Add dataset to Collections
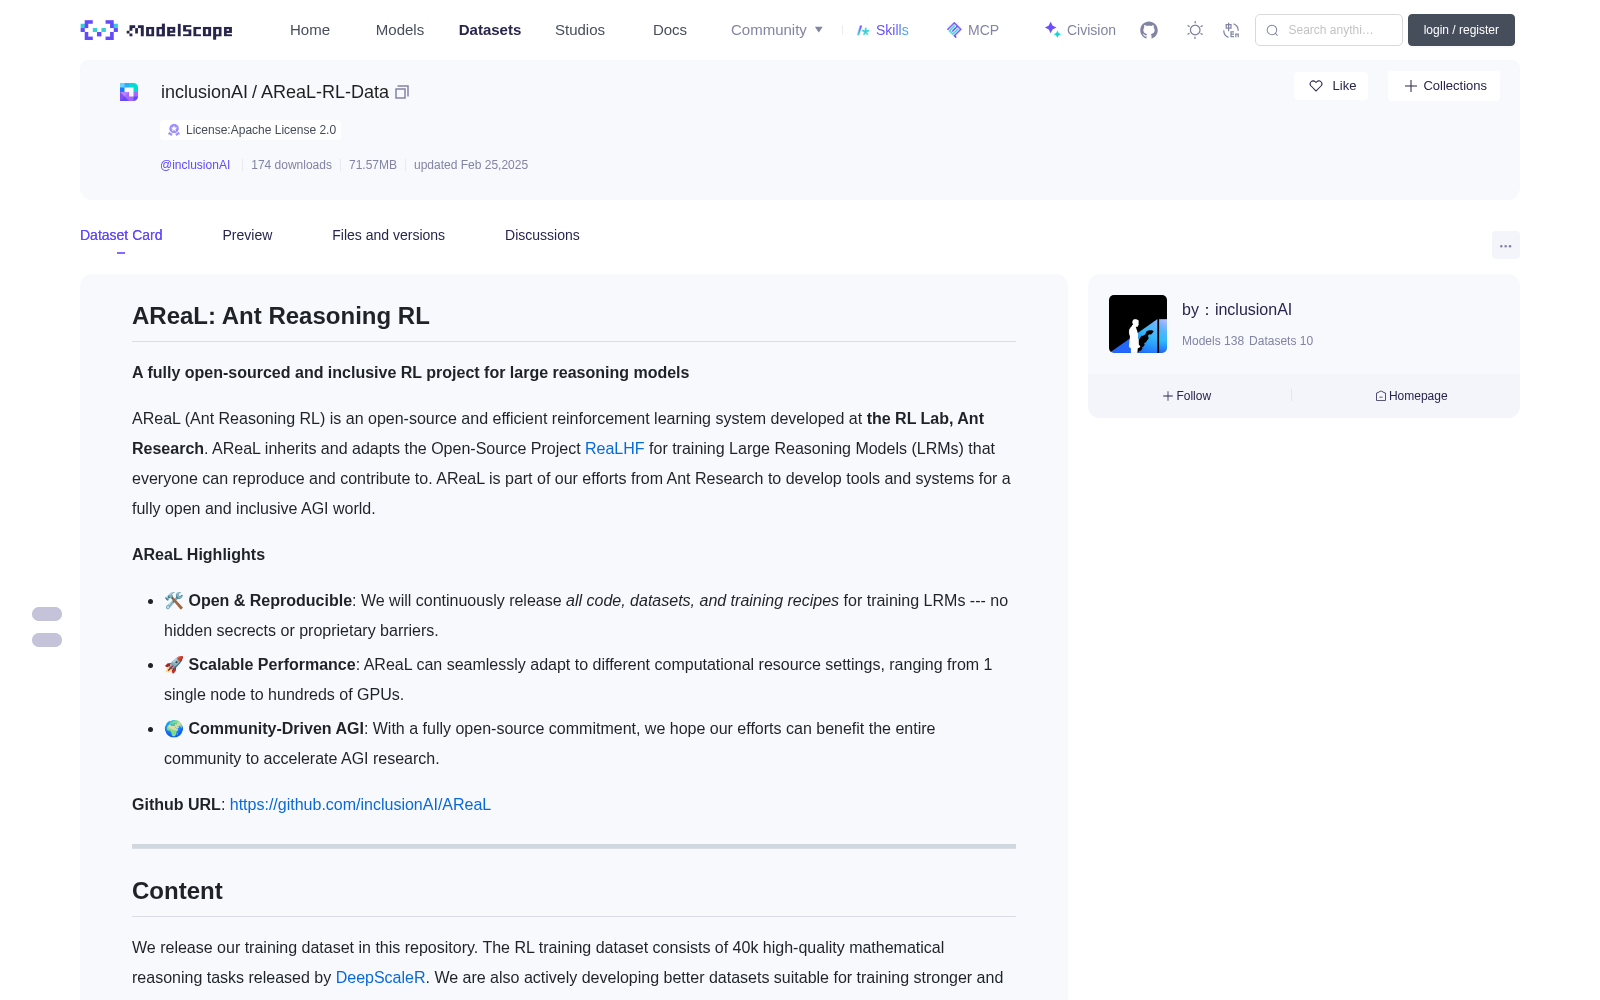Image resolution: width=1600 pixels, height=1000 pixels. (1444, 86)
